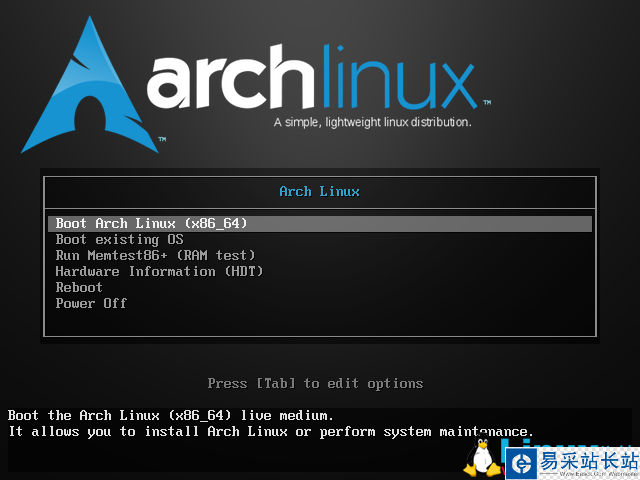Click 'Boot the Arch Linux (x86_64) live medium.' text
Viewport: 640px width, 480px height.
171,416
